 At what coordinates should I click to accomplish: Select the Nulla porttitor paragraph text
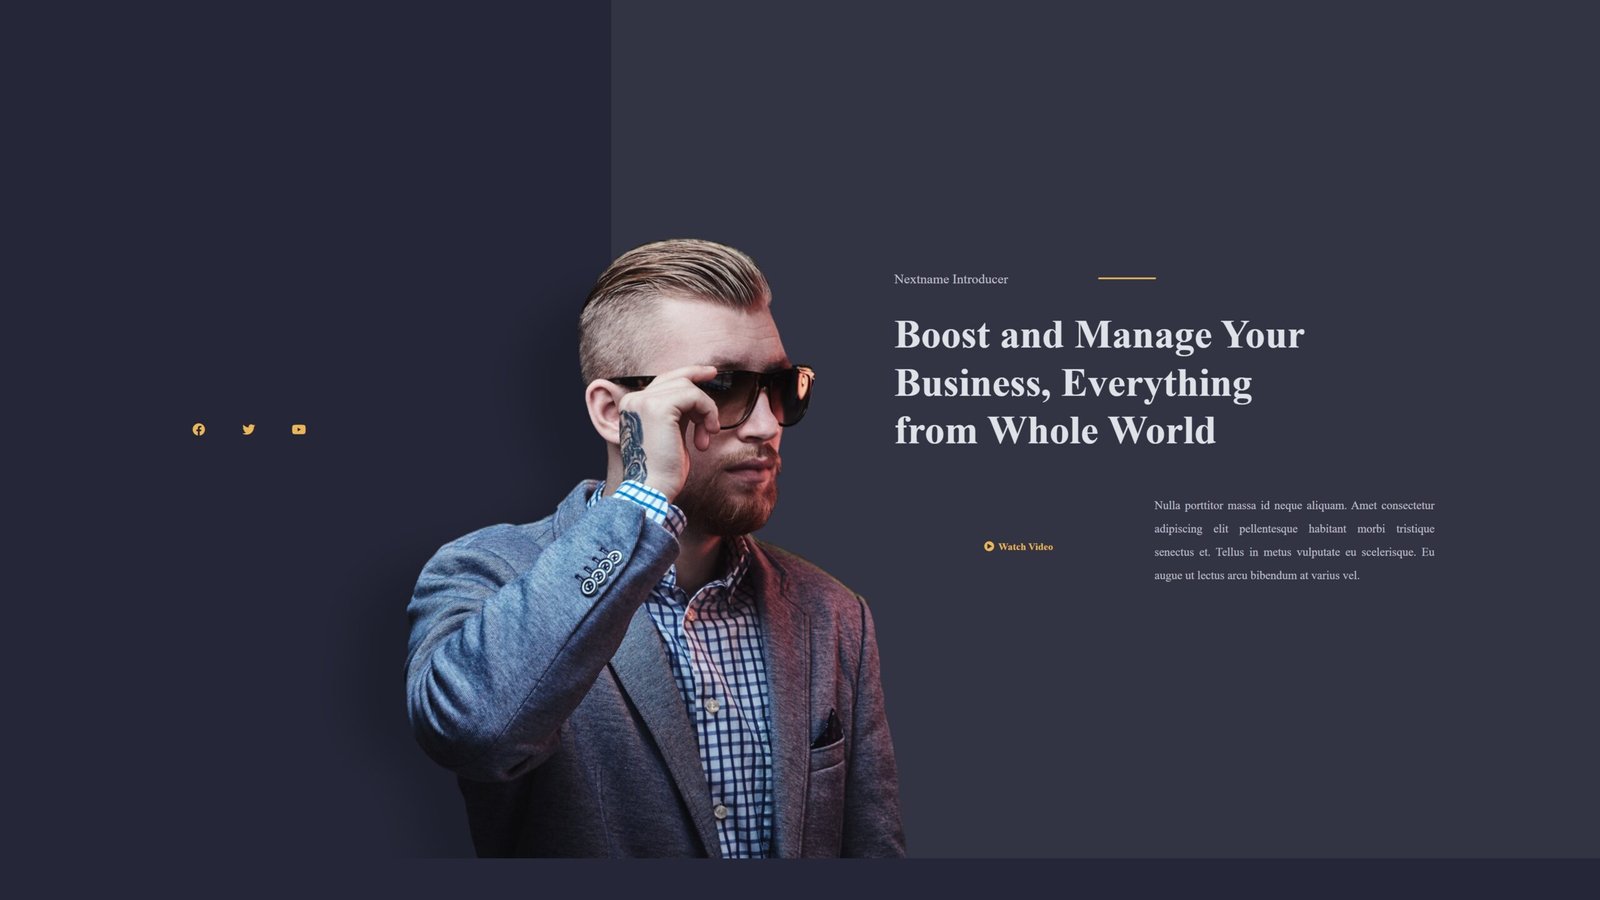(1294, 540)
